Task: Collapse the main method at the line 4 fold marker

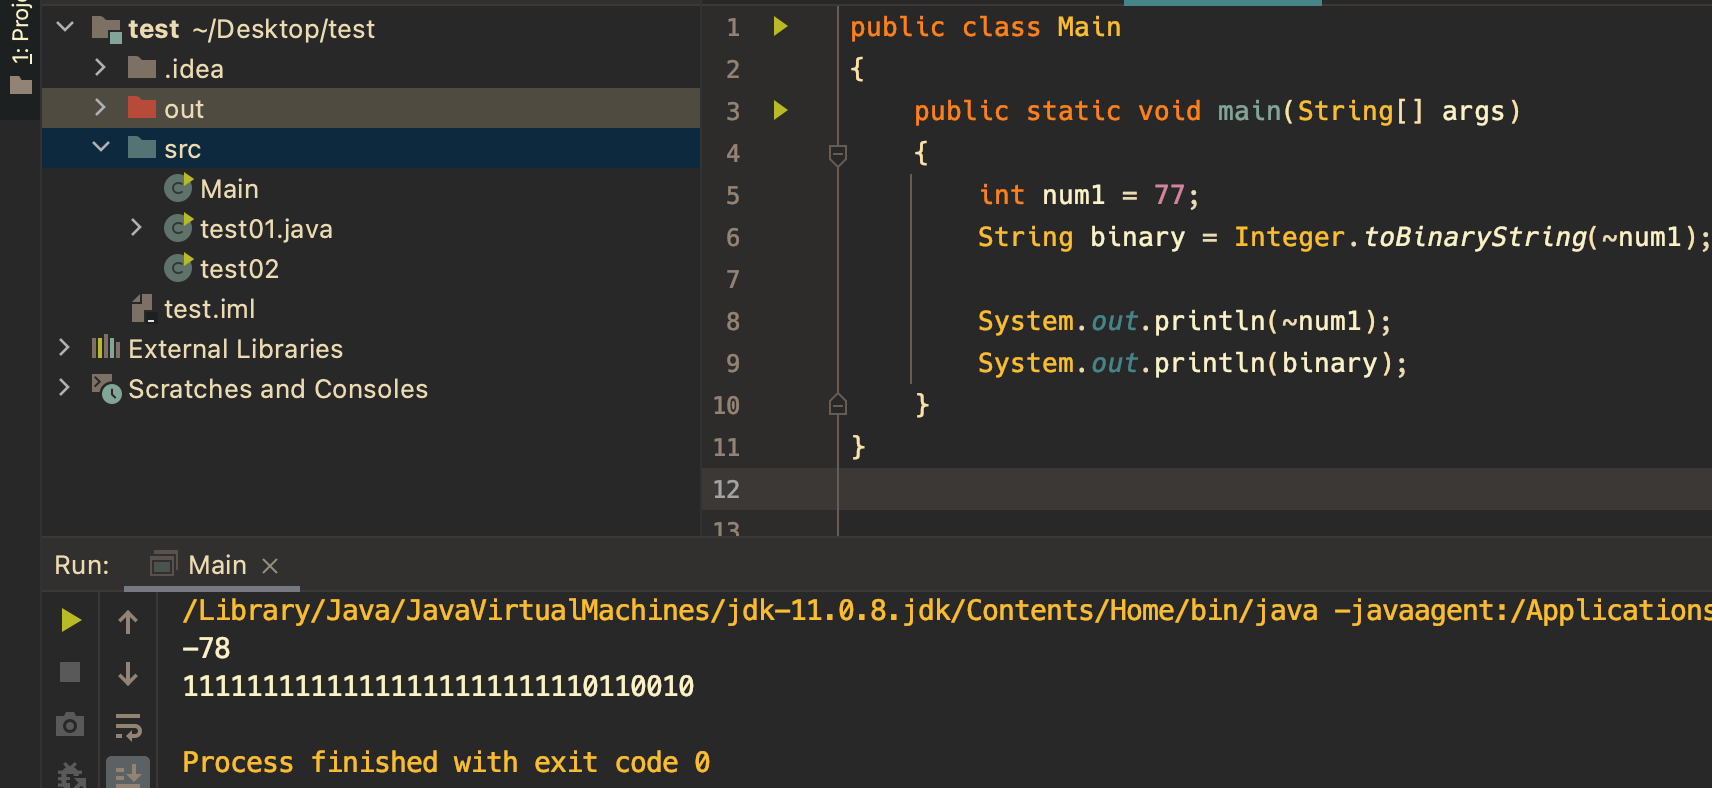Action: pos(838,154)
